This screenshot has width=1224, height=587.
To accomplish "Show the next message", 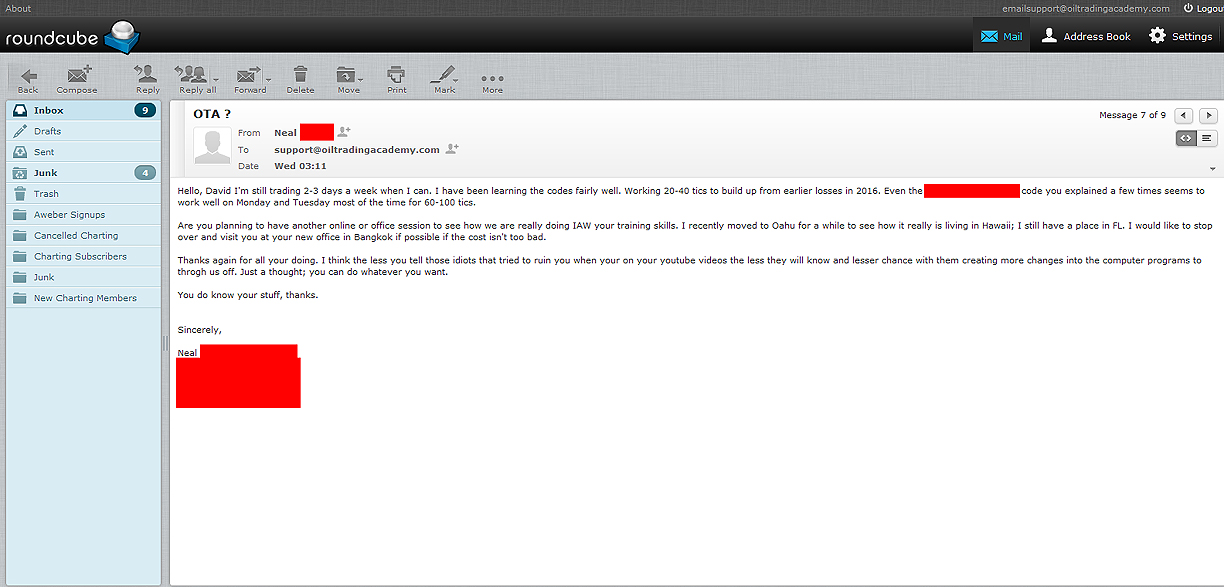I will 1208,115.
